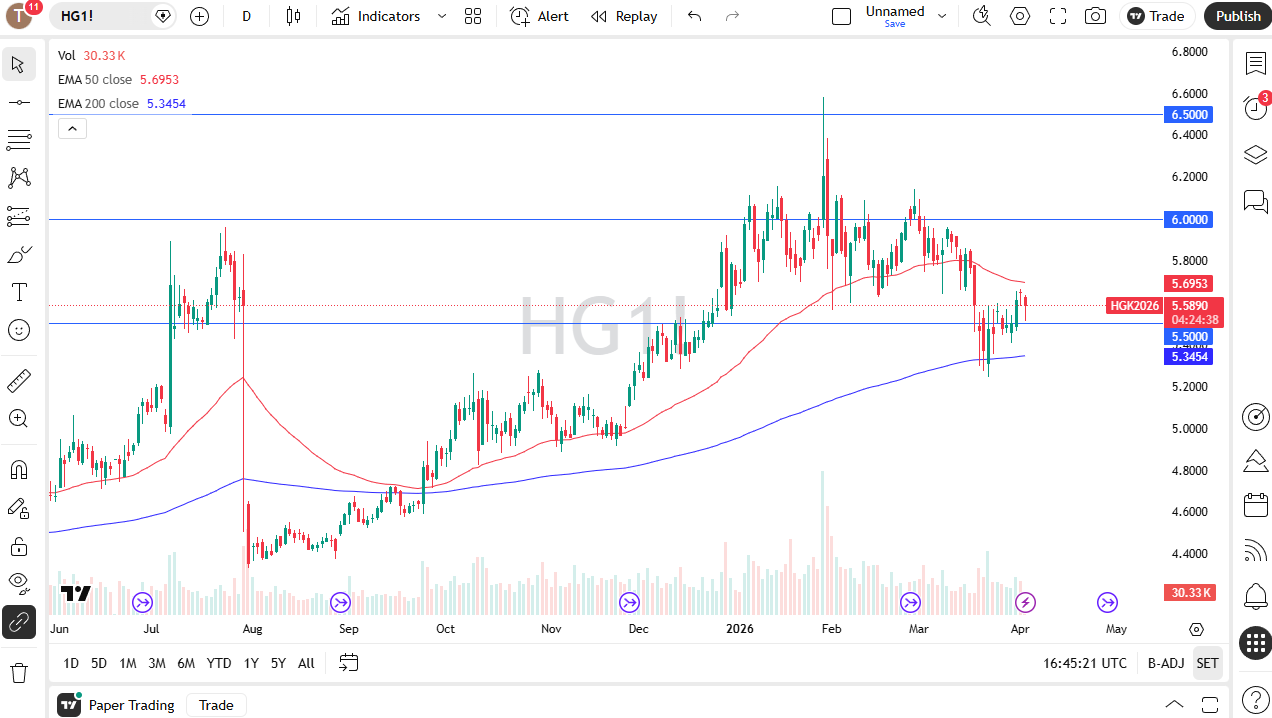Expand the layout name dropdown arrow
Image resolution: width=1272 pixels, height=718 pixels.
(x=942, y=16)
